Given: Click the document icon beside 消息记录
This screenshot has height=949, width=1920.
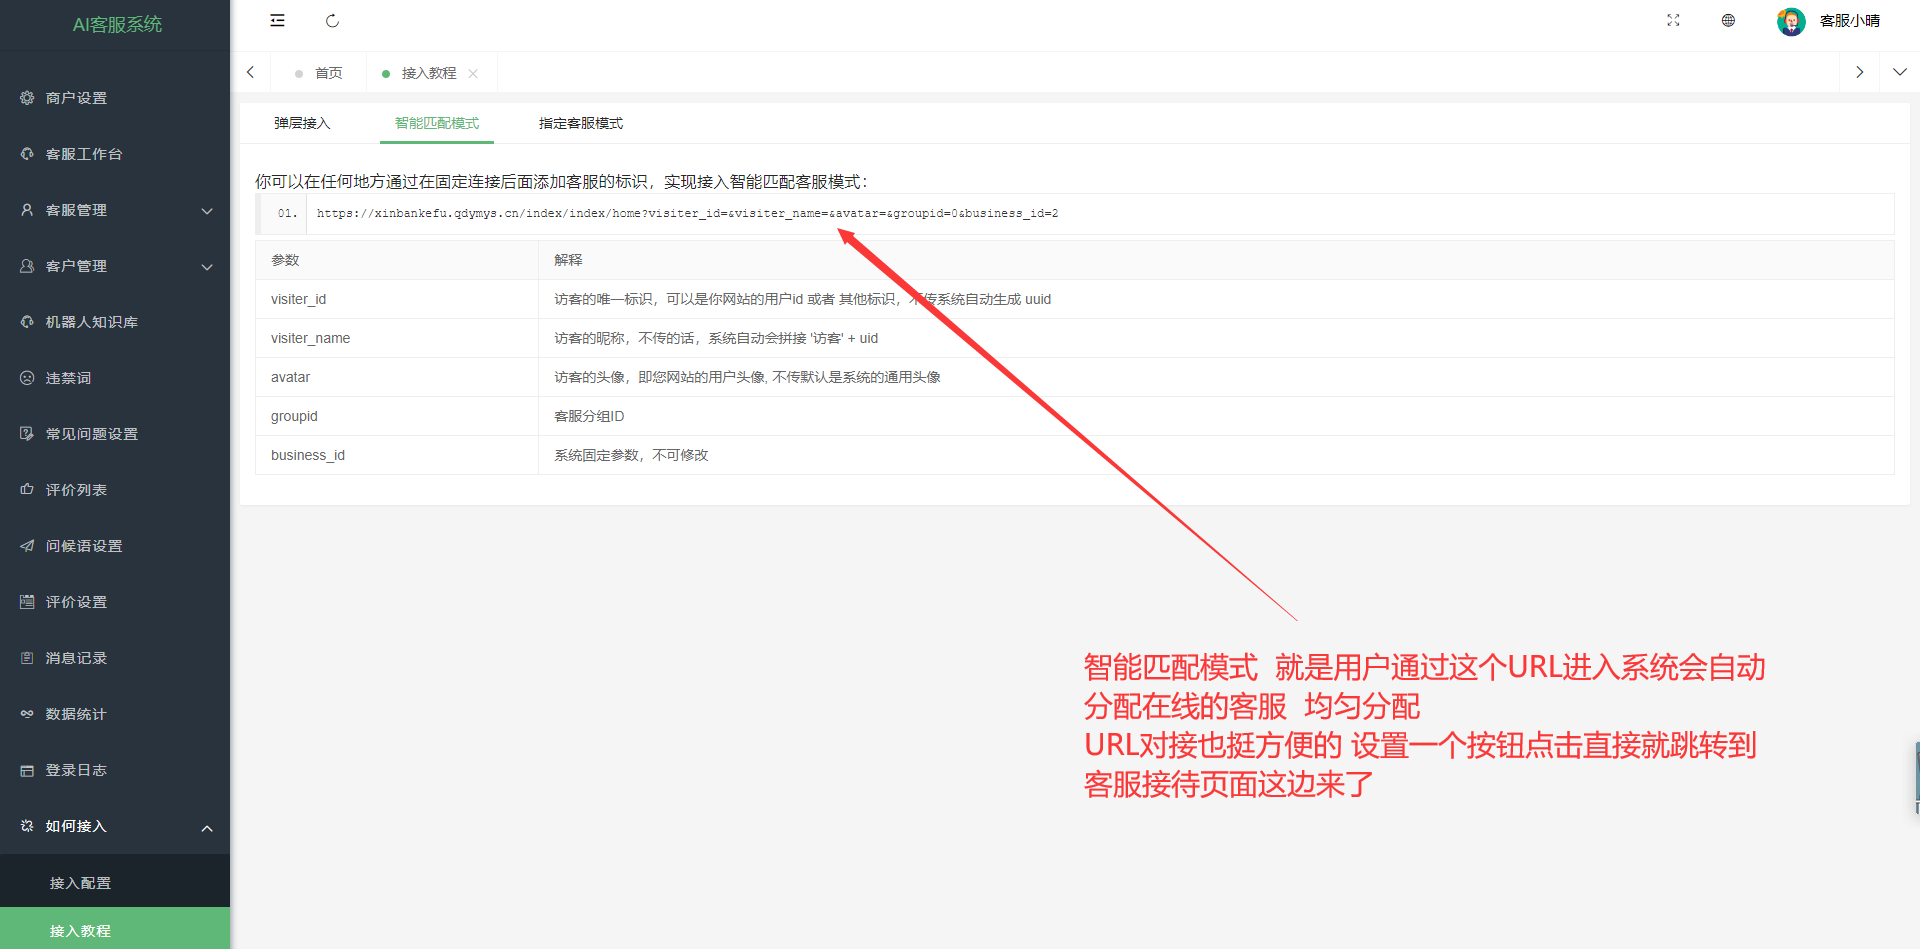Looking at the screenshot, I should click(x=27, y=658).
